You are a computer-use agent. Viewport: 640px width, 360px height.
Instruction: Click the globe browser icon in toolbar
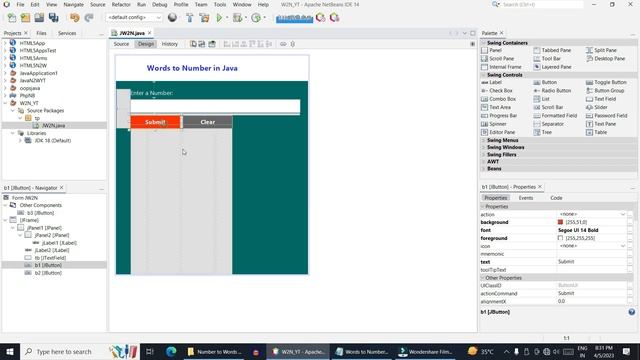click(x=172, y=18)
